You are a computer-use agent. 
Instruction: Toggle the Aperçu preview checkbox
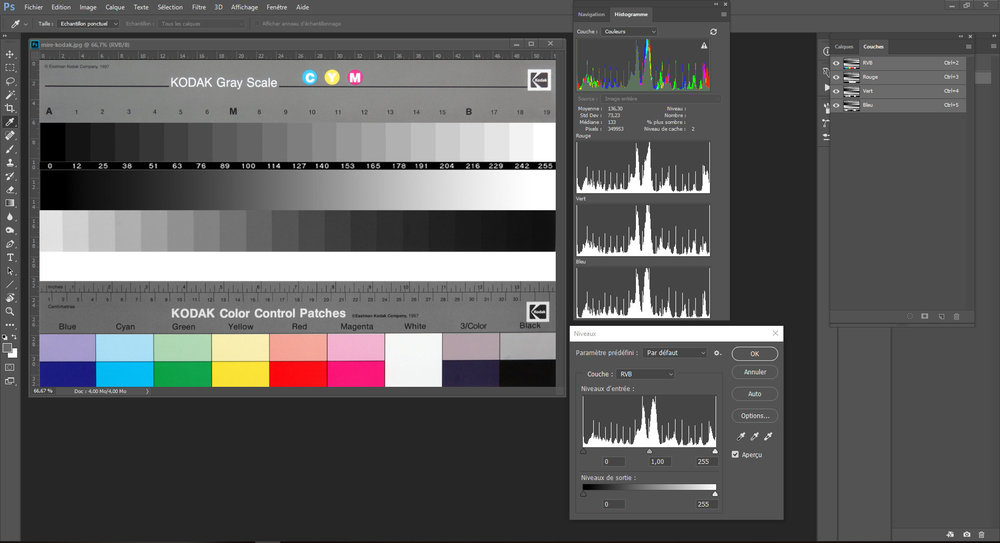point(735,454)
